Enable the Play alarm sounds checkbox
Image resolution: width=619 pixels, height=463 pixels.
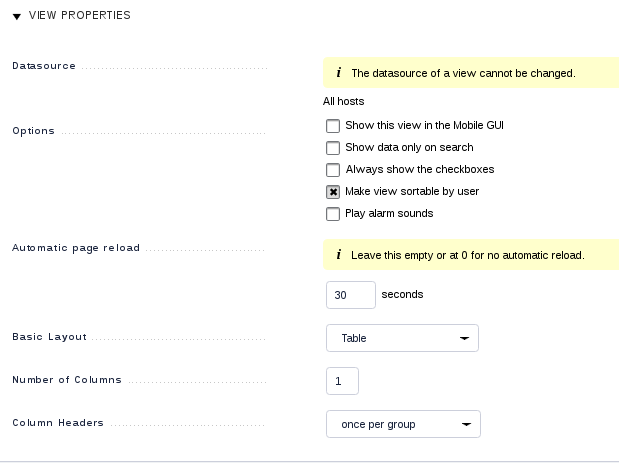point(333,214)
